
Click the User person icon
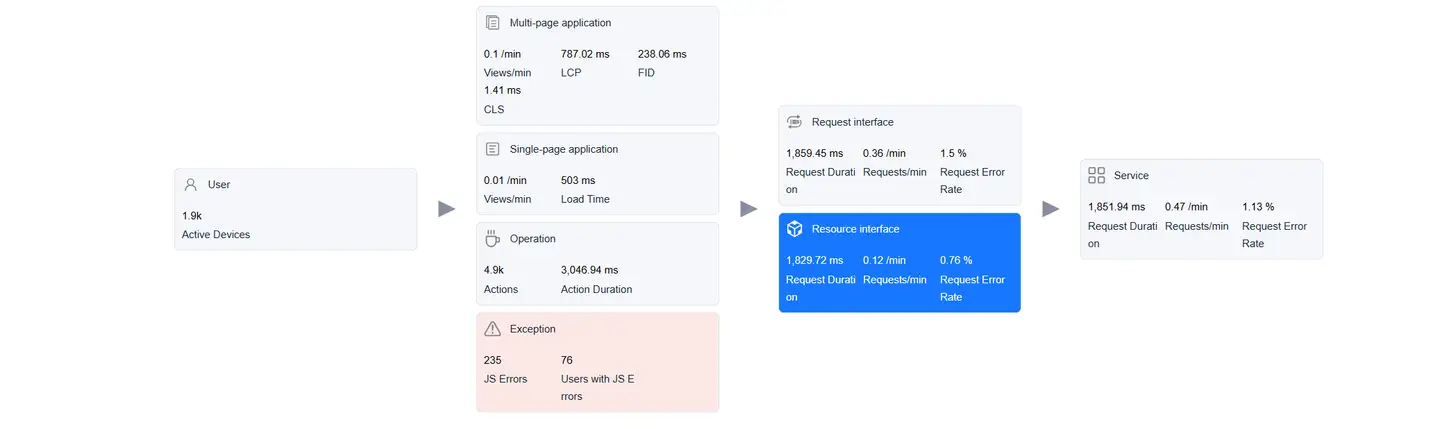(191, 185)
